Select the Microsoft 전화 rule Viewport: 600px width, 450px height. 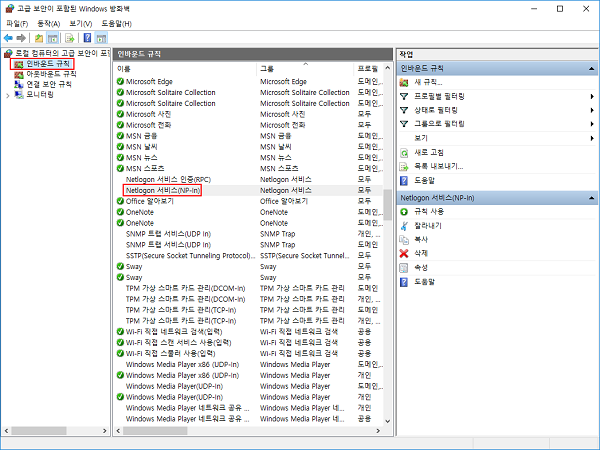249,125
